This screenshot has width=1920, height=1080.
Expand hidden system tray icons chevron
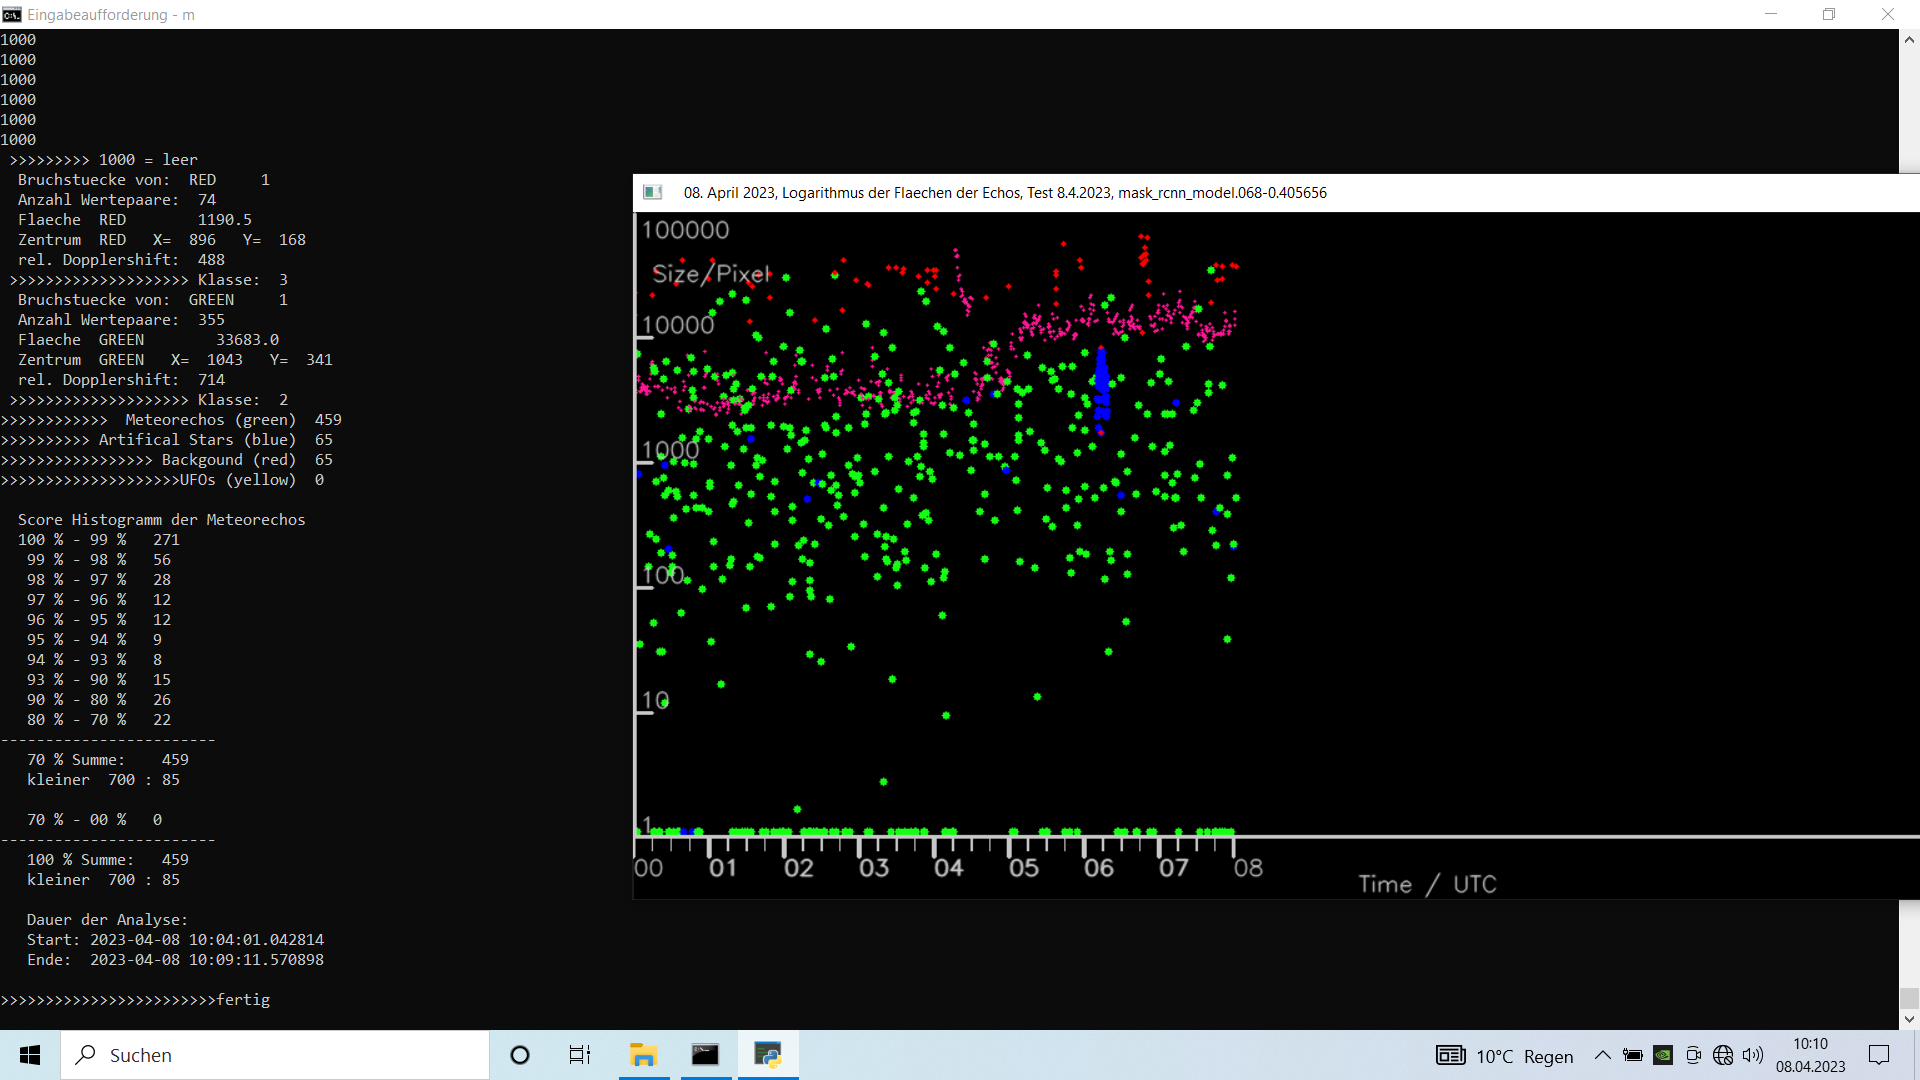(1602, 1055)
